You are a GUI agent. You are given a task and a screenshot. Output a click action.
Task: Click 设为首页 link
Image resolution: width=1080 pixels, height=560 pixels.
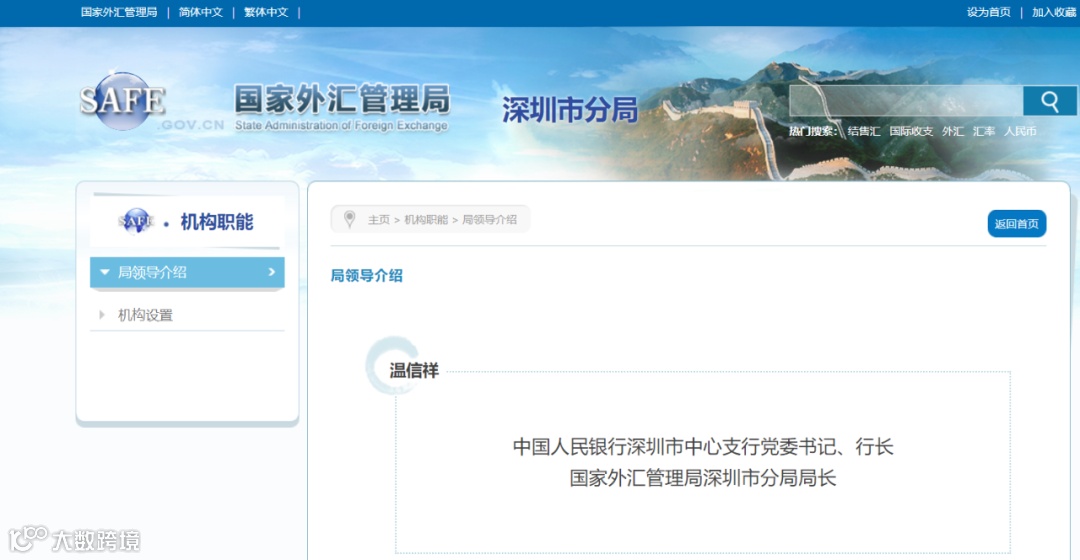tap(988, 12)
